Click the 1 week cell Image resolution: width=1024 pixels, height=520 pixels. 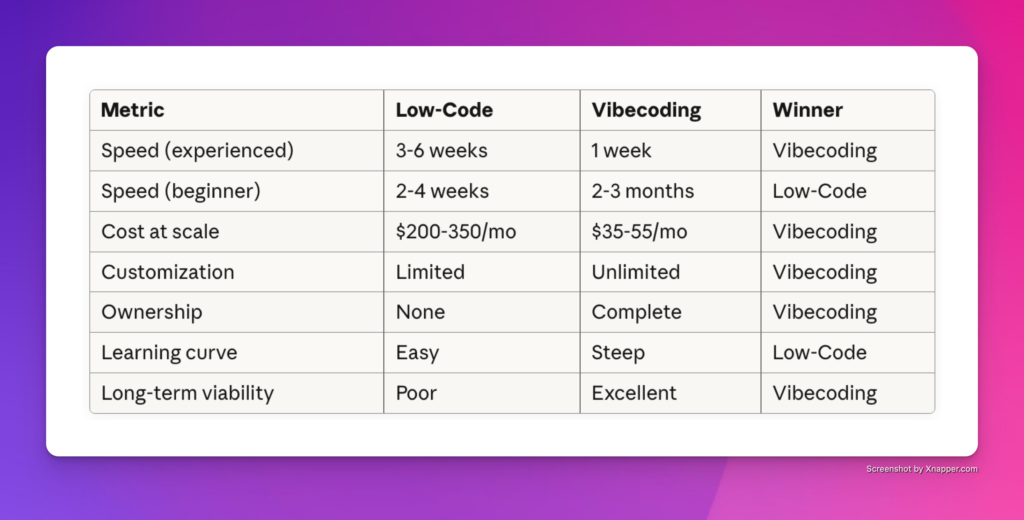(x=621, y=151)
